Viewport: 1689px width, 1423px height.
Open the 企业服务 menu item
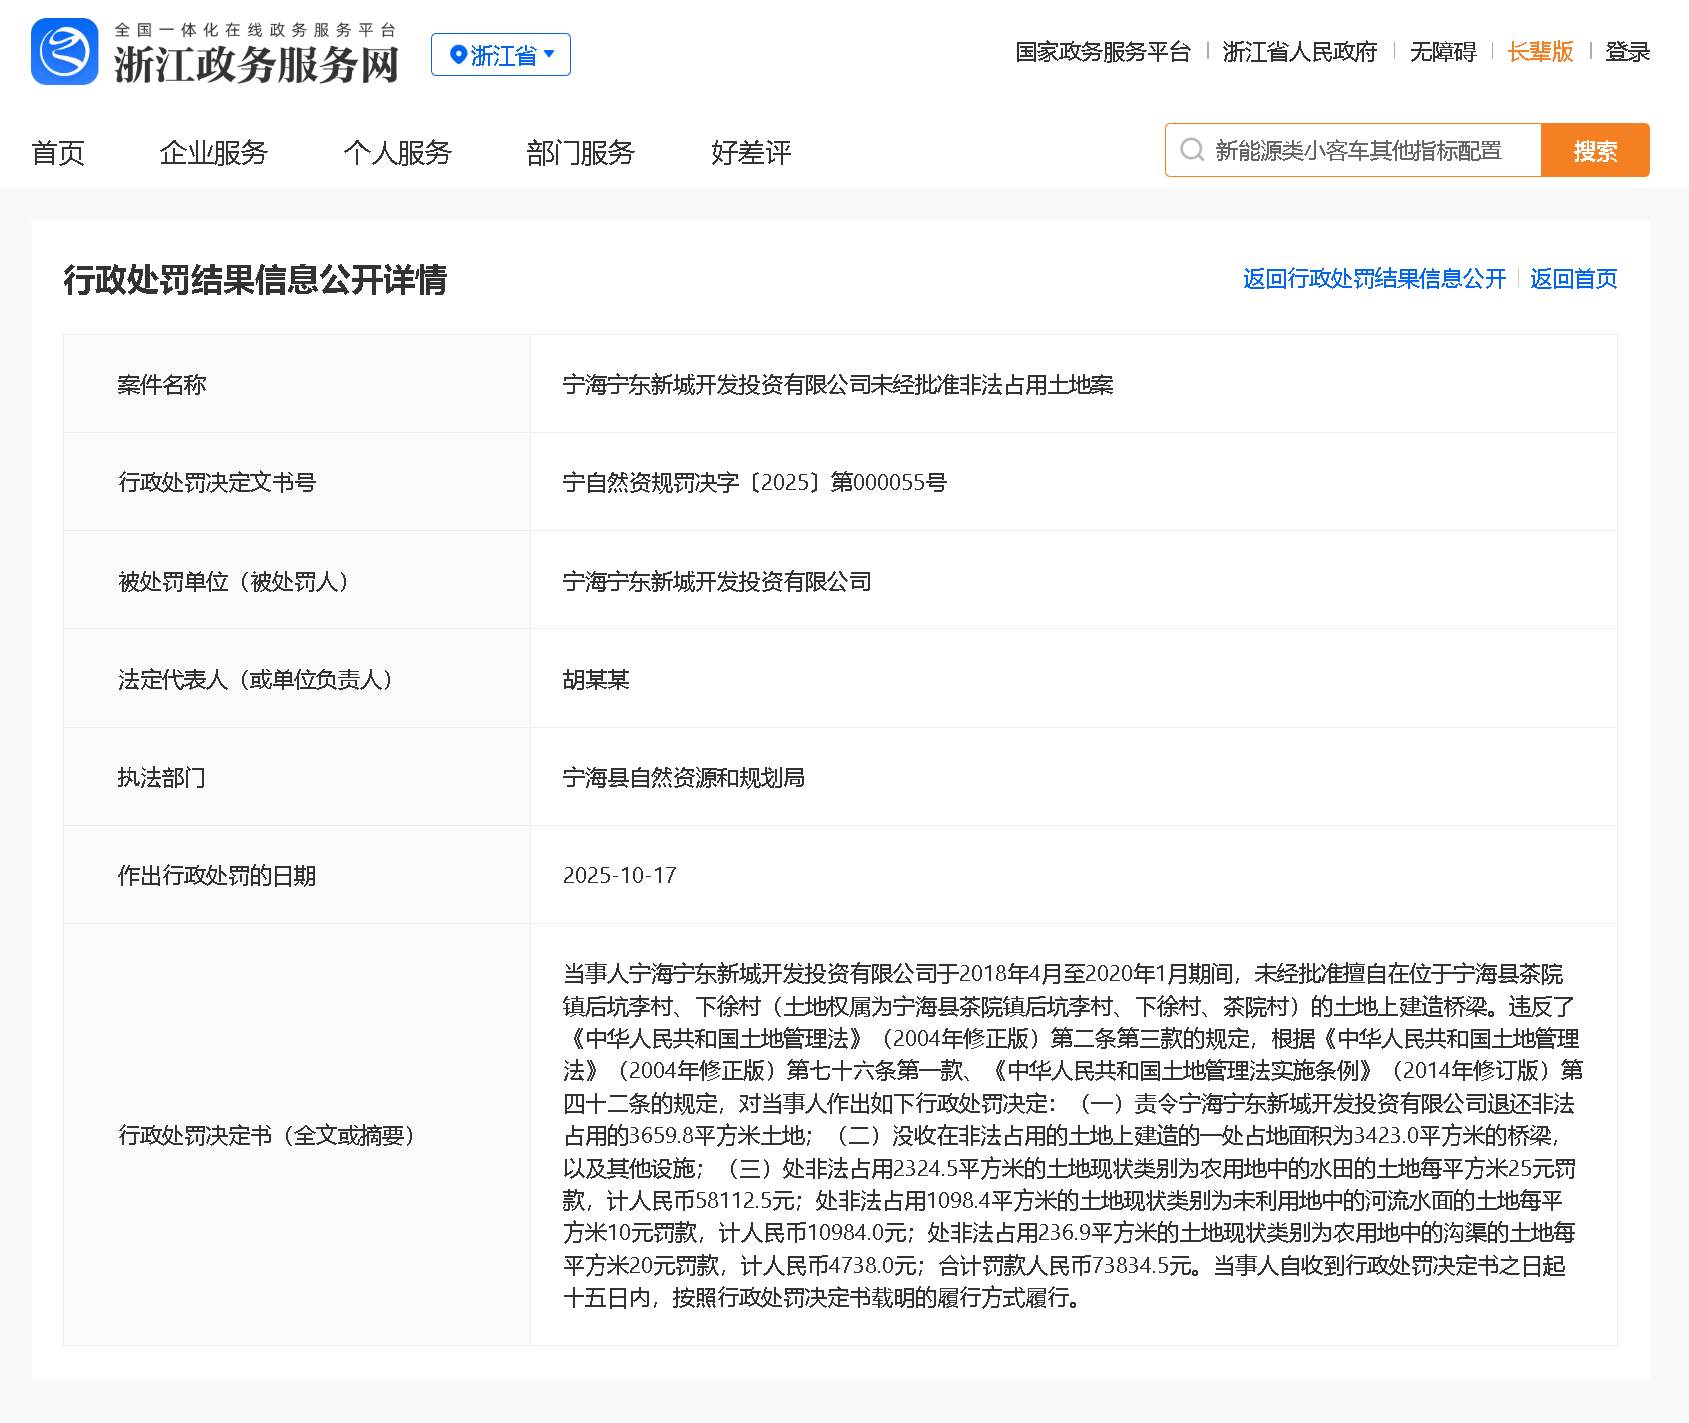coord(213,153)
